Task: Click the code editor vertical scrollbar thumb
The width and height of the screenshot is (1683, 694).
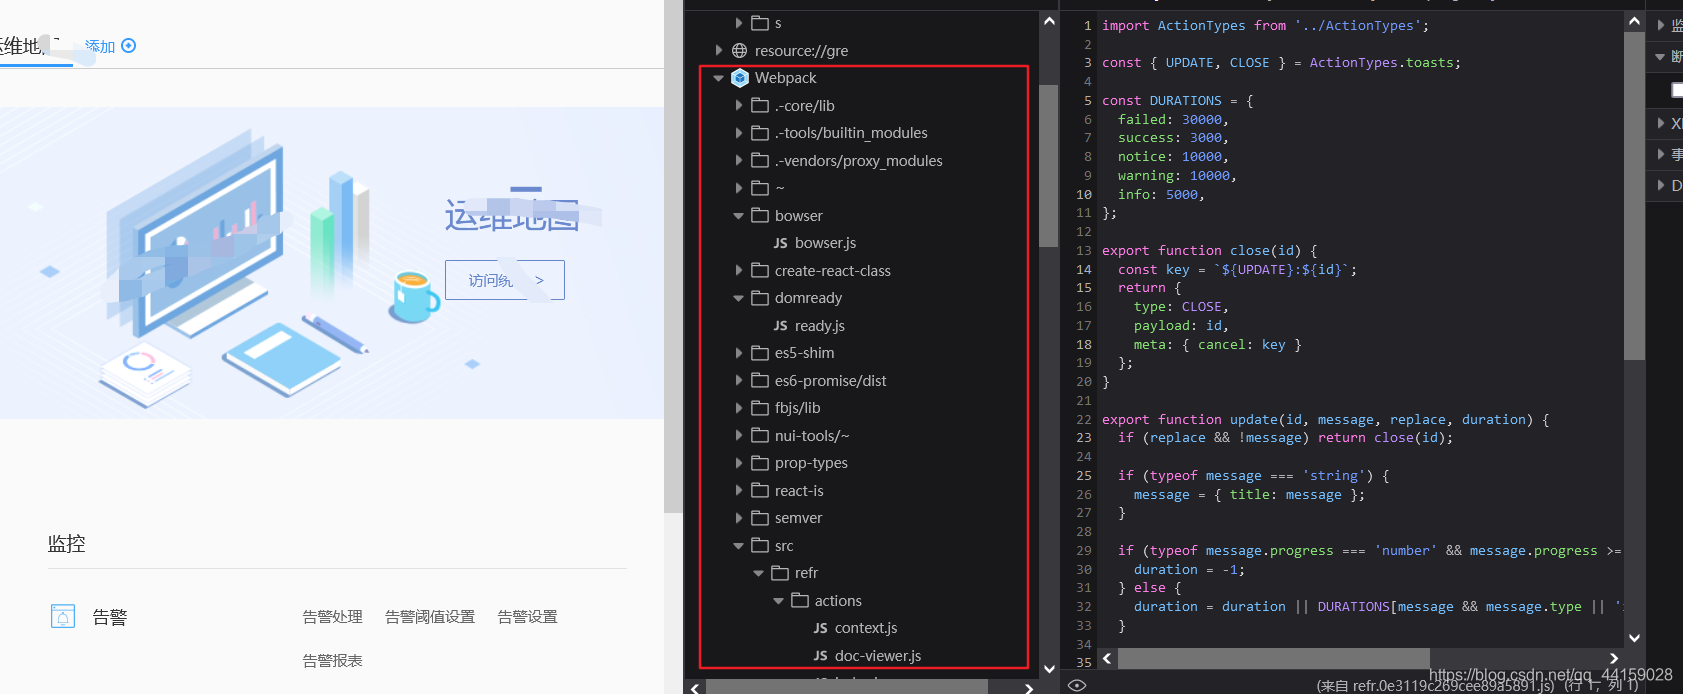Action: pos(1634,196)
